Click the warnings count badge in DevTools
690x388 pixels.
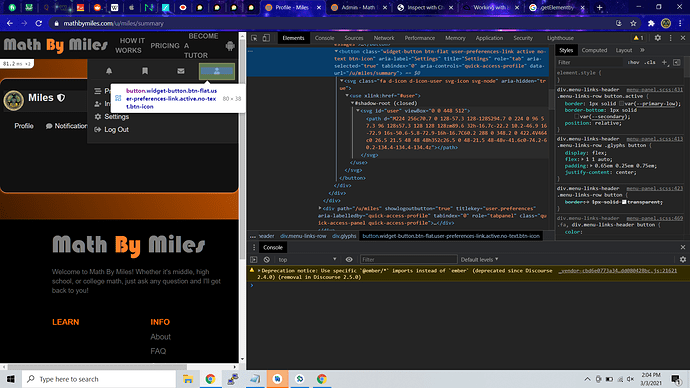(x=639, y=38)
